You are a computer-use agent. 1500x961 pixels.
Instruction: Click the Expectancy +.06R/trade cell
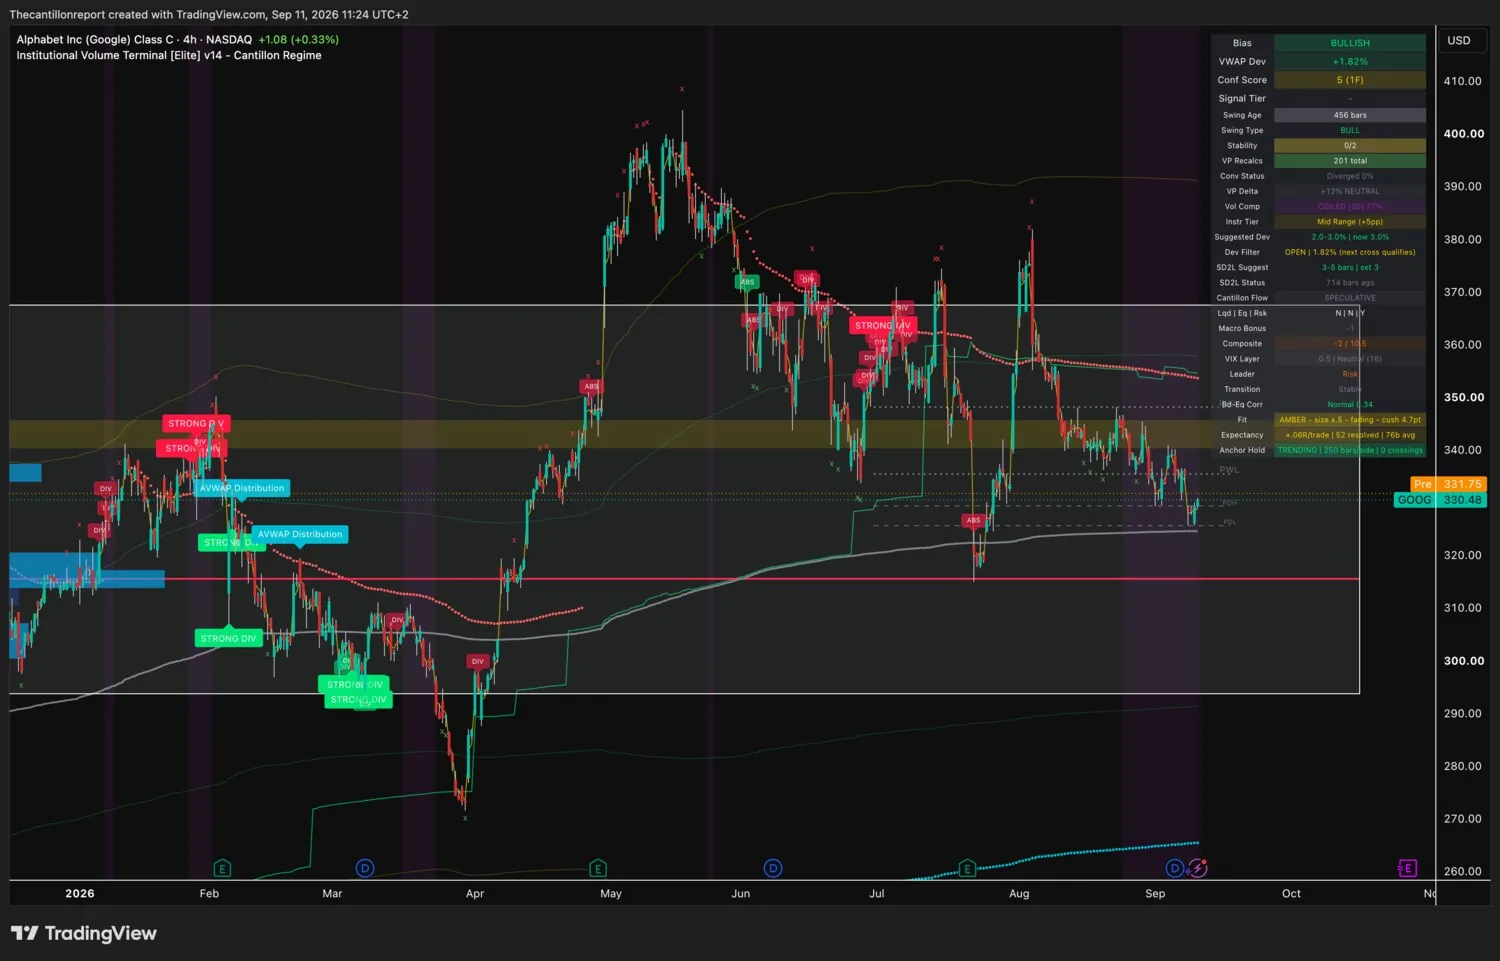click(1350, 435)
